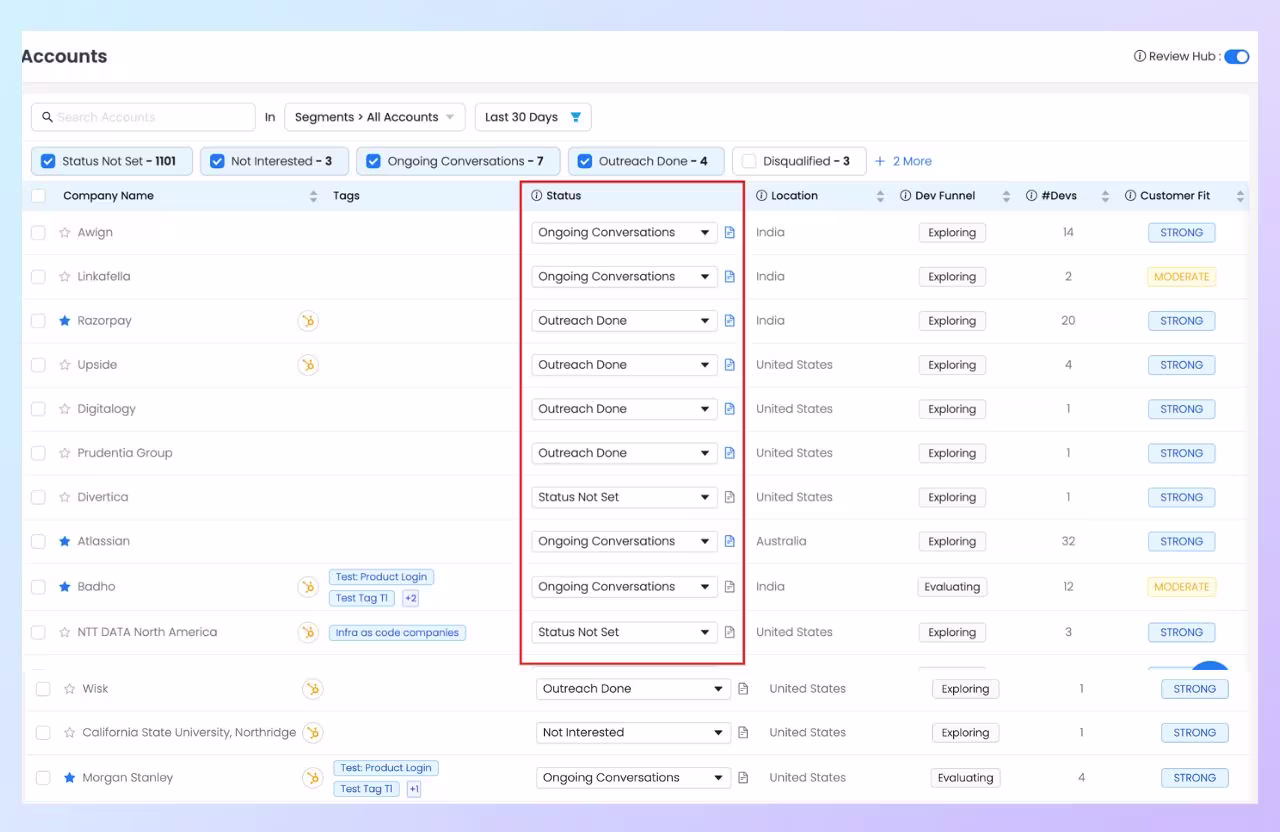Open the HubSpot icon for Badho
Screen dimensions: 1280x832
308,587
